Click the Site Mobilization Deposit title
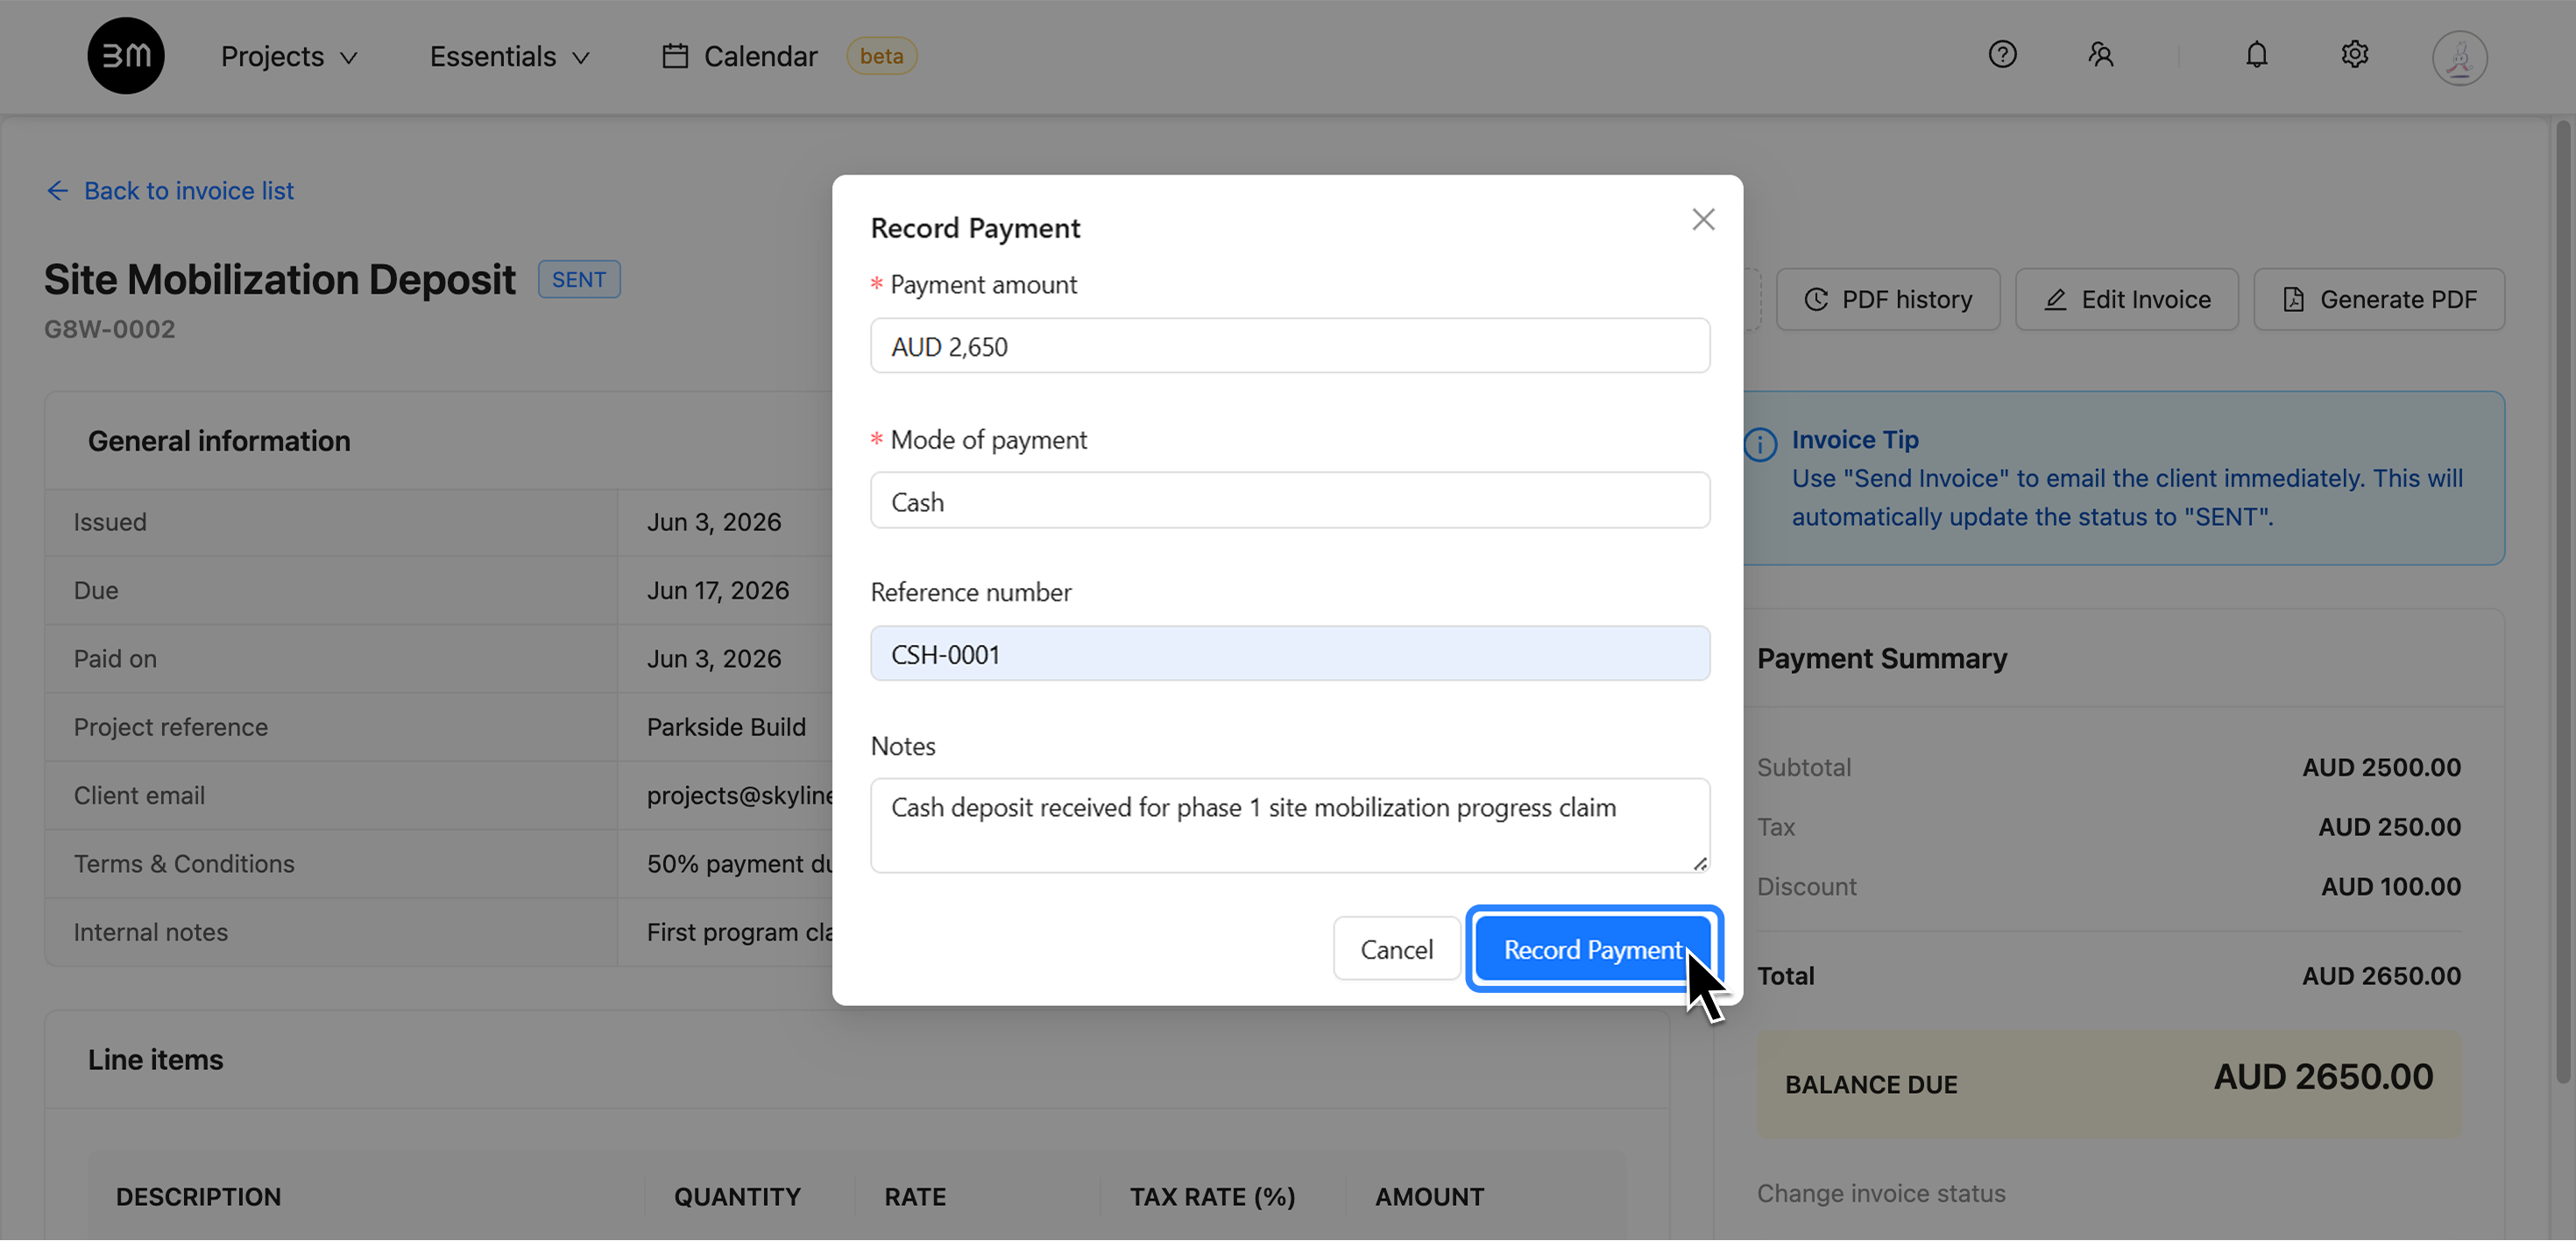The image size is (2576, 1241). click(x=280, y=279)
